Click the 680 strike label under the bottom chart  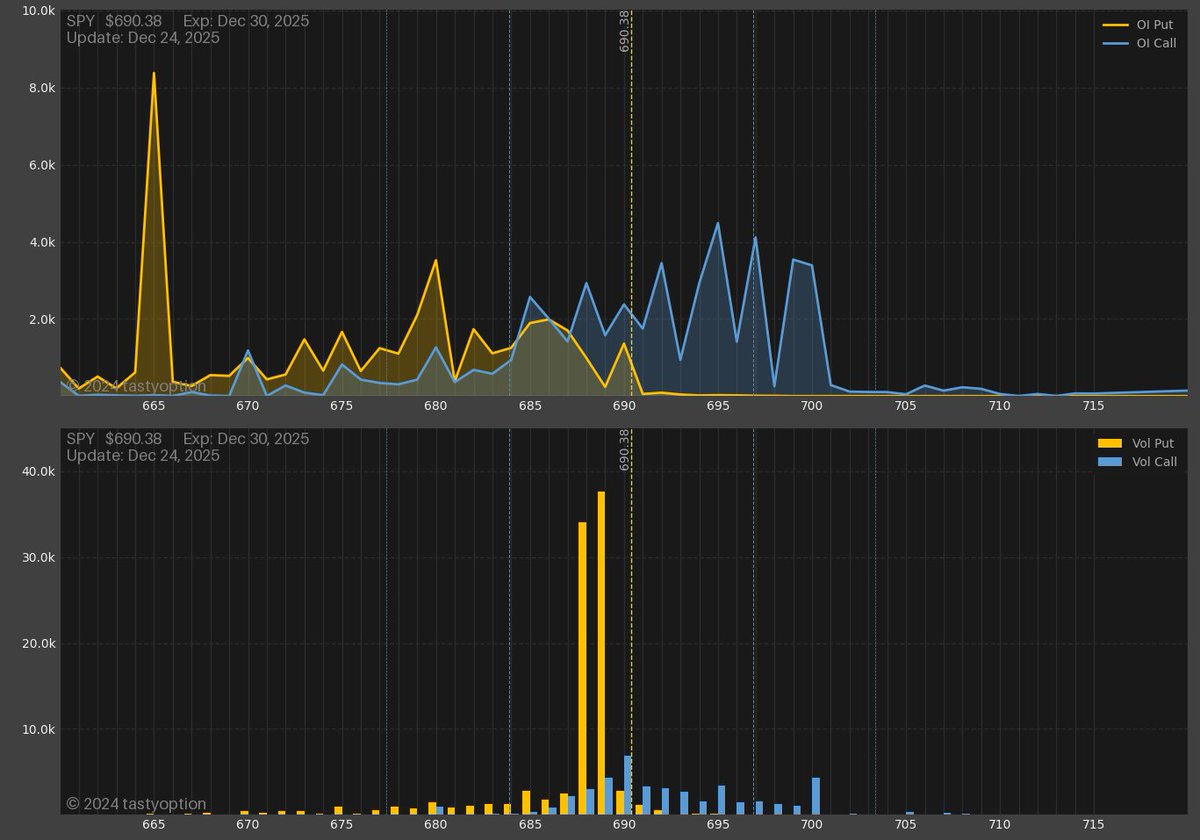[x=436, y=825]
